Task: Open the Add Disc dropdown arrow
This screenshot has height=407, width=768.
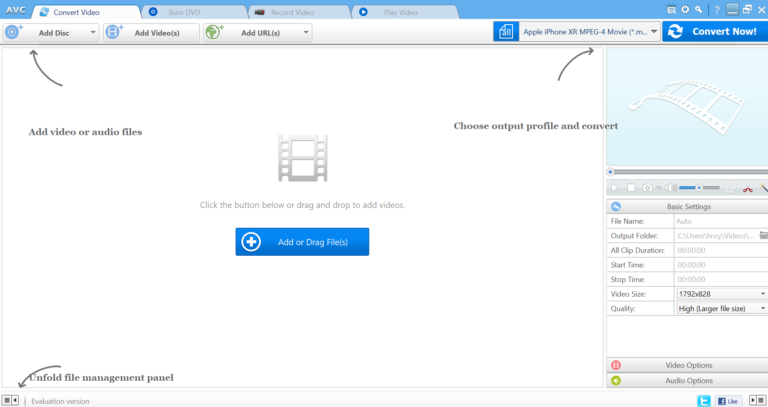Action: point(93,32)
